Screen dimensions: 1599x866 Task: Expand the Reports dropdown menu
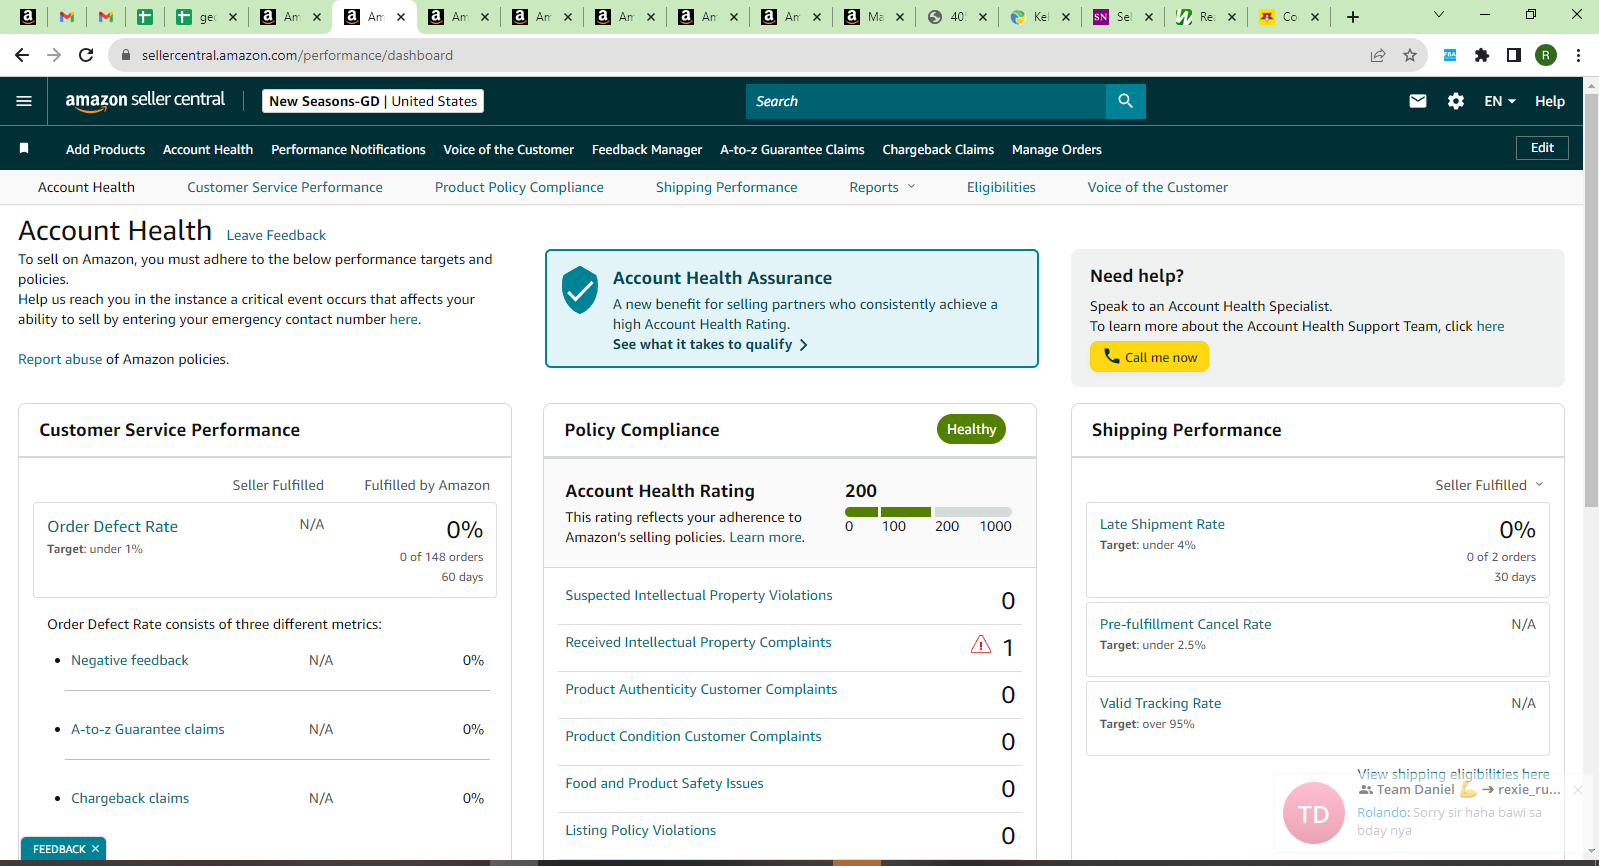coord(882,187)
